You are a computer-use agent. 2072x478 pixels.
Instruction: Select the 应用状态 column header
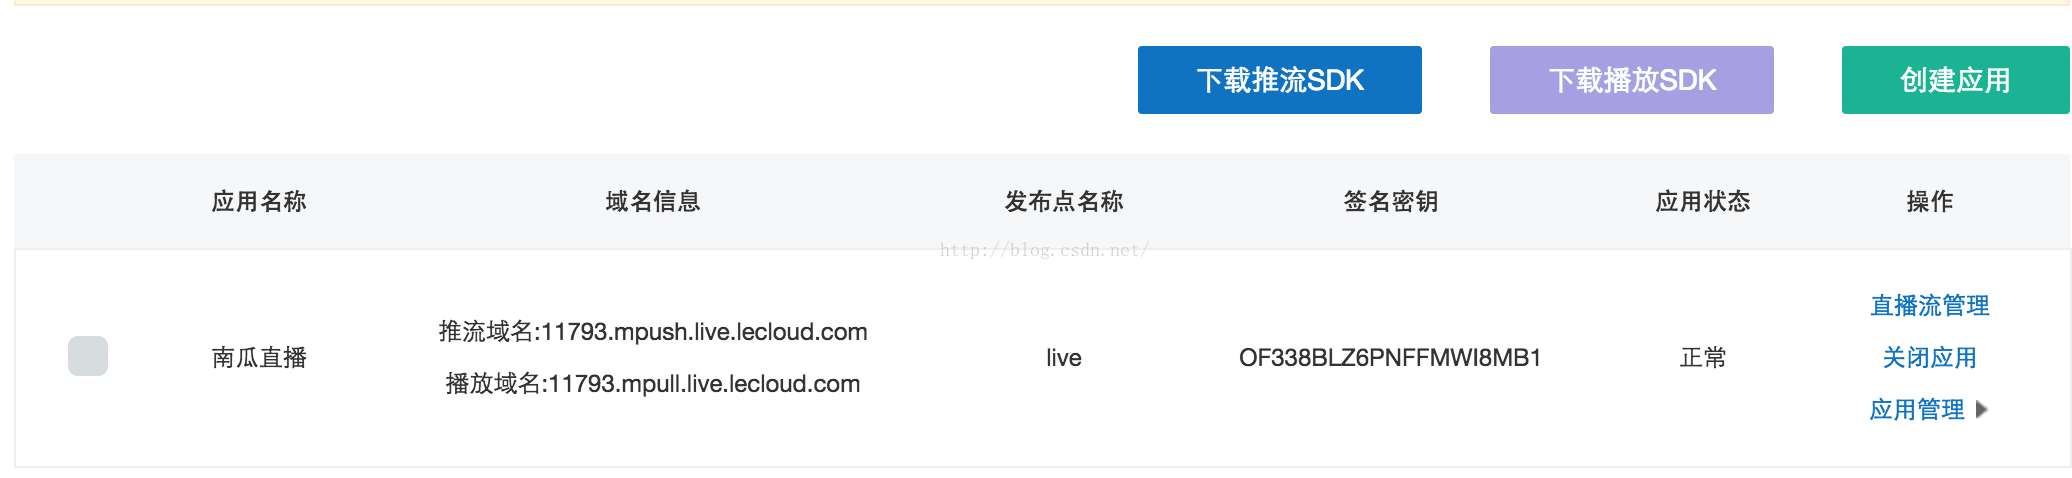1703,201
